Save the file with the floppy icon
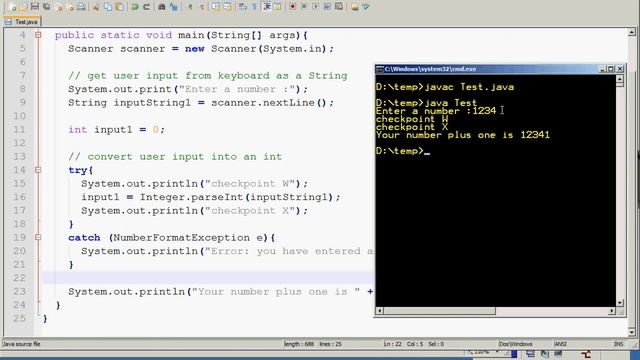 (35, 7)
